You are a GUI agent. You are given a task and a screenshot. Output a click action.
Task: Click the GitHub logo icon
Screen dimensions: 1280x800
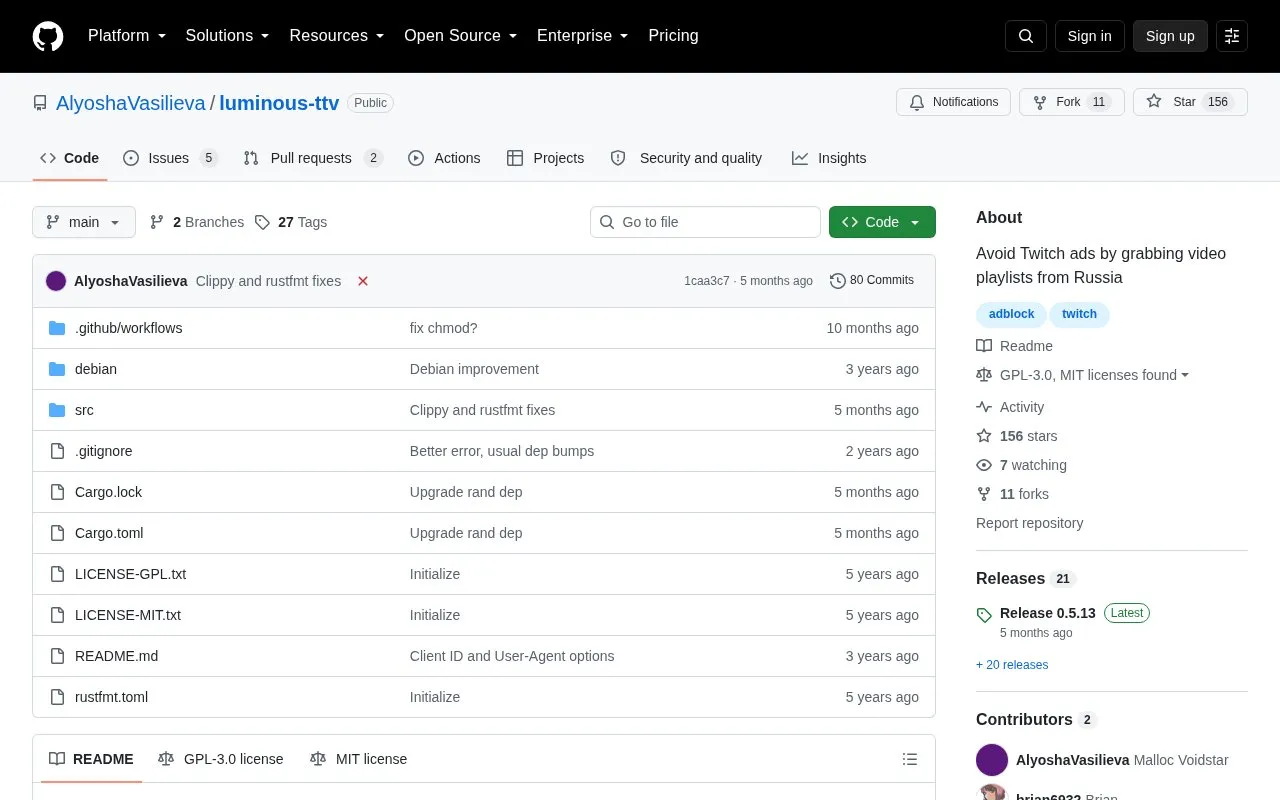(x=48, y=36)
